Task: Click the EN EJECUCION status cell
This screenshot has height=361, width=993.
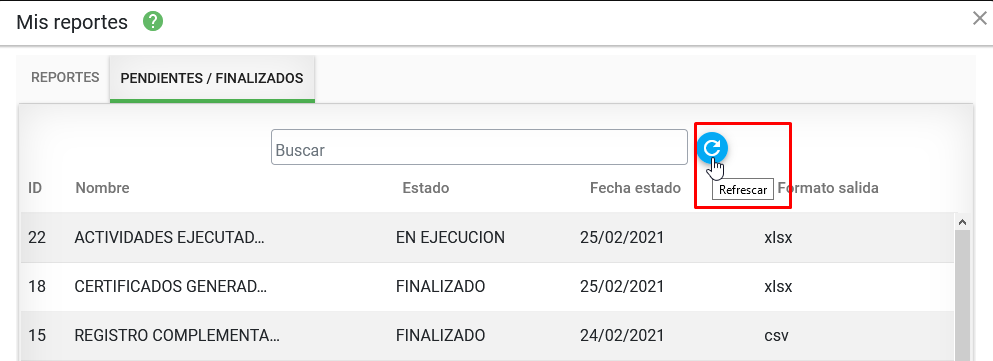Action: (450, 238)
